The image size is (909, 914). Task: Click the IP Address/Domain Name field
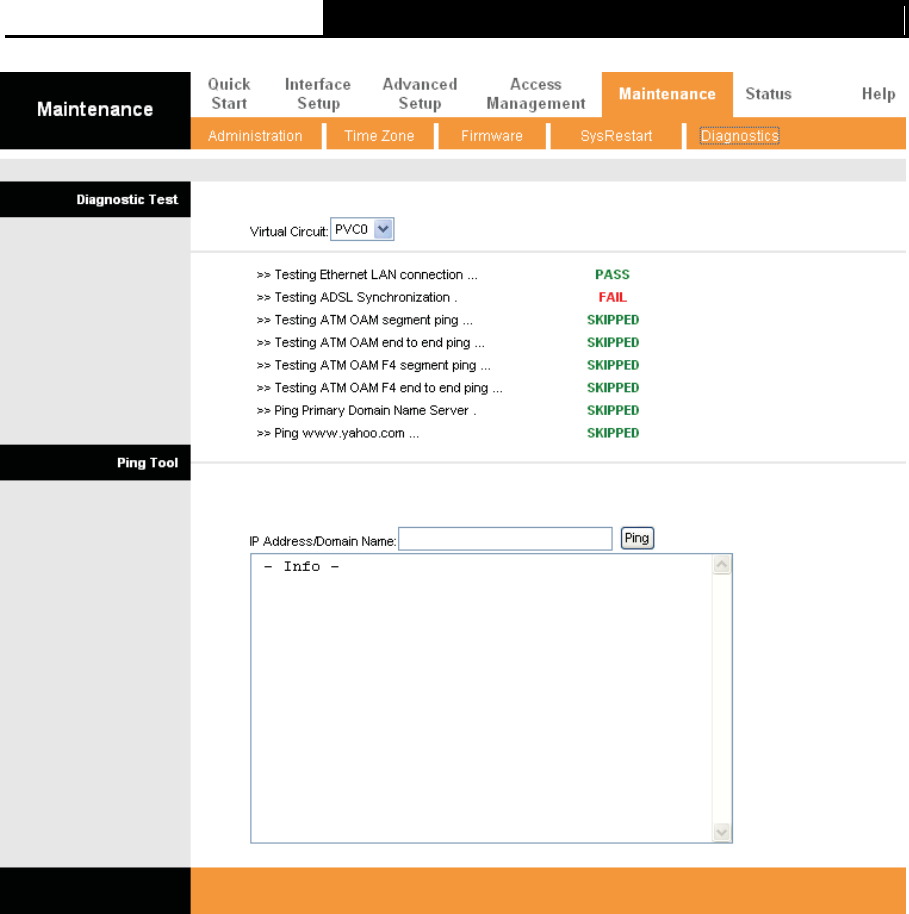coord(505,539)
